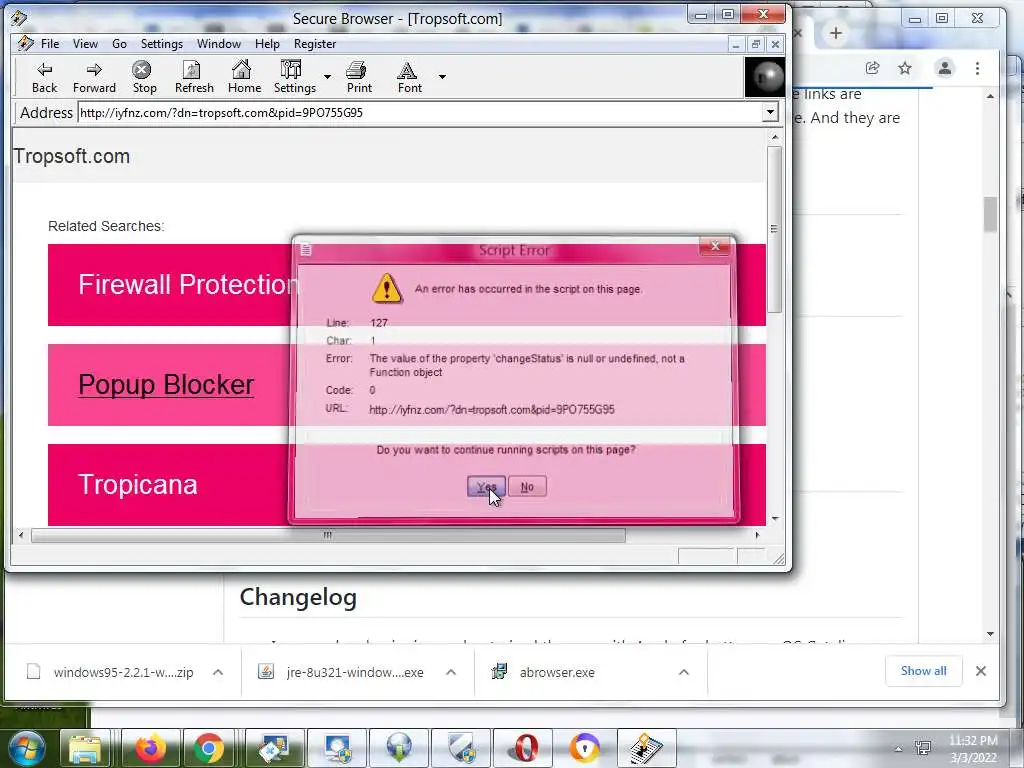Open the Settings toolbar button

point(295,77)
